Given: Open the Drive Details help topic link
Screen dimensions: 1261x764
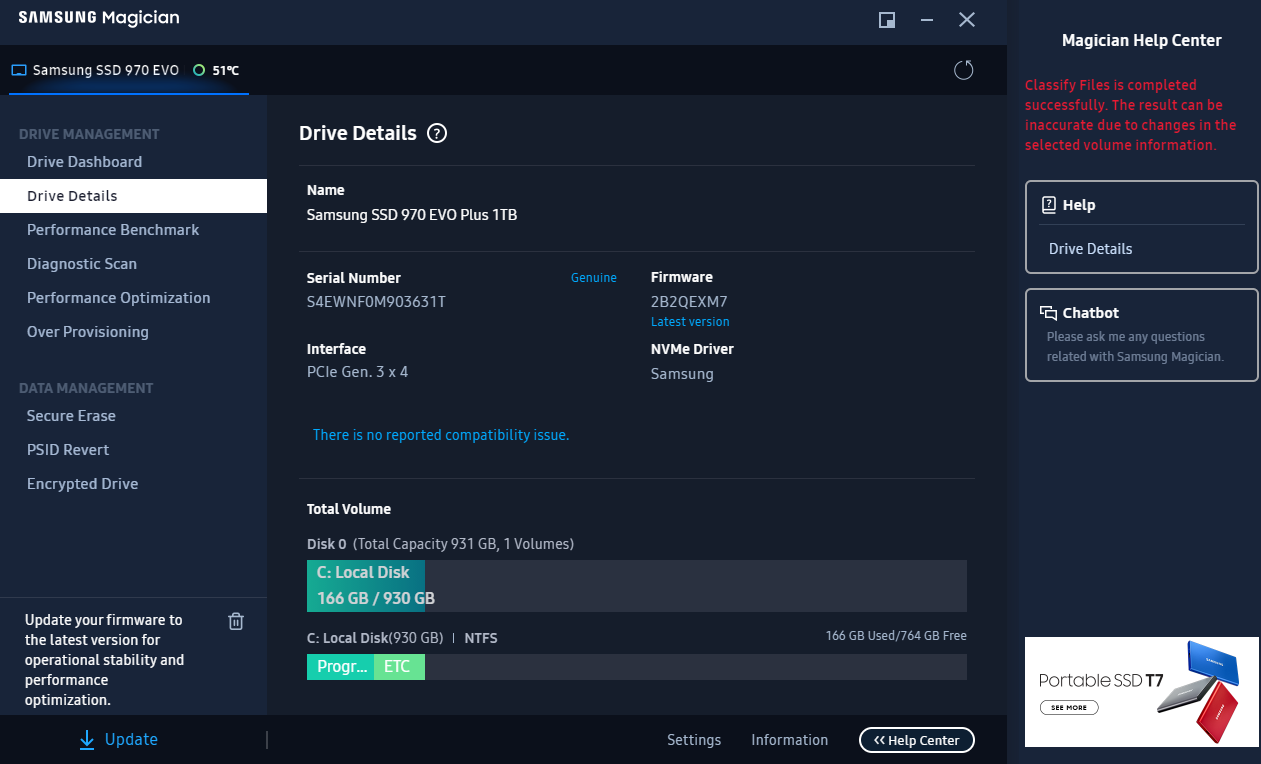Looking at the screenshot, I should point(1091,249).
